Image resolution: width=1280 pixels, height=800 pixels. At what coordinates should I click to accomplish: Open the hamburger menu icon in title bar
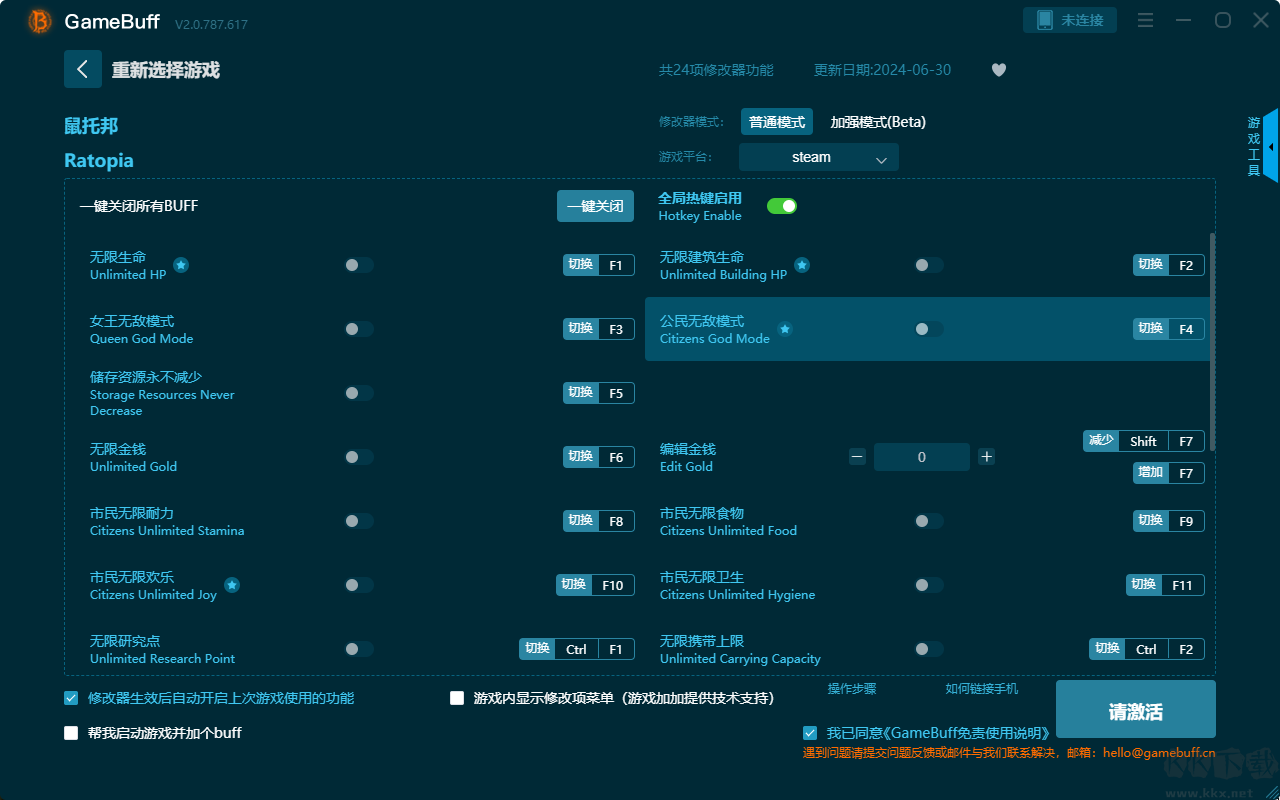coord(1146,21)
